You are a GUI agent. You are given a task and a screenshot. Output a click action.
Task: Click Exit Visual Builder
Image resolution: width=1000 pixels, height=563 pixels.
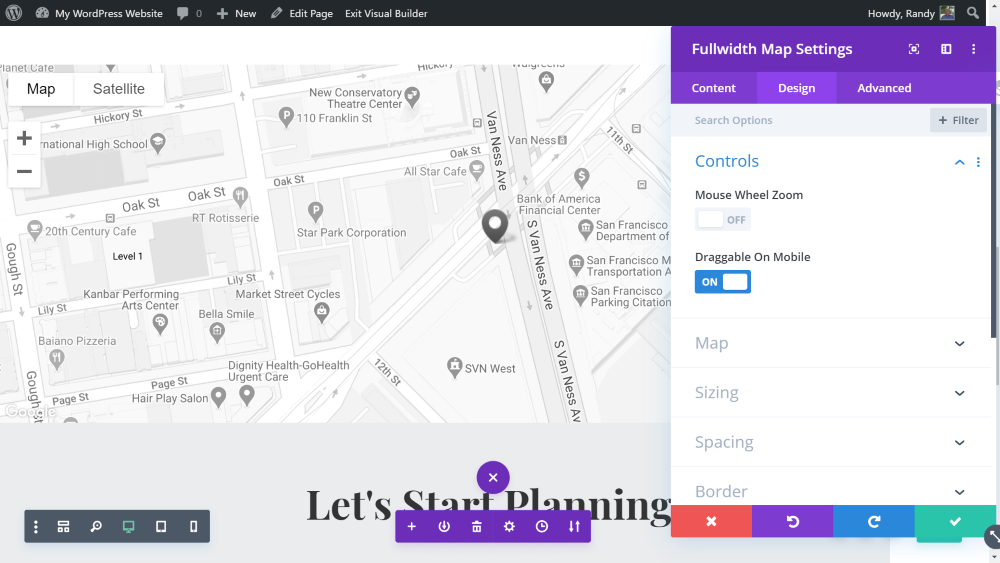point(386,13)
